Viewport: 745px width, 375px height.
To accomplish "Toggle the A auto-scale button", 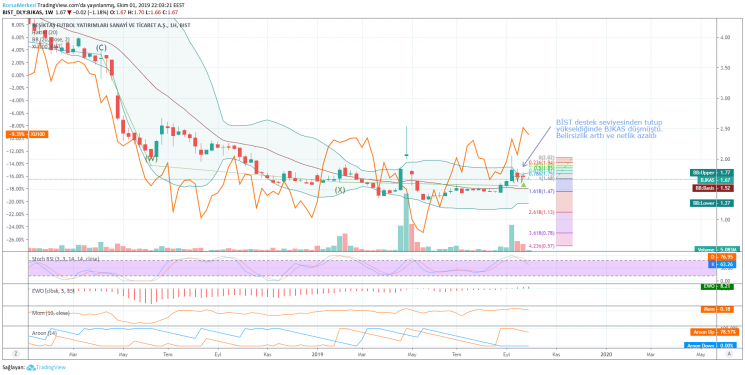I will [730, 354].
